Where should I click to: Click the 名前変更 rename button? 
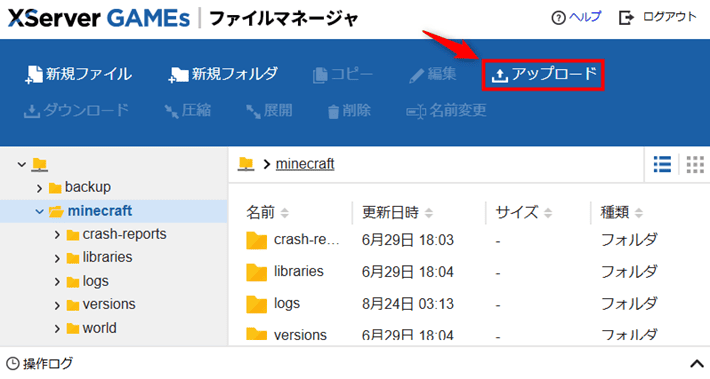[x=446, y=110]
